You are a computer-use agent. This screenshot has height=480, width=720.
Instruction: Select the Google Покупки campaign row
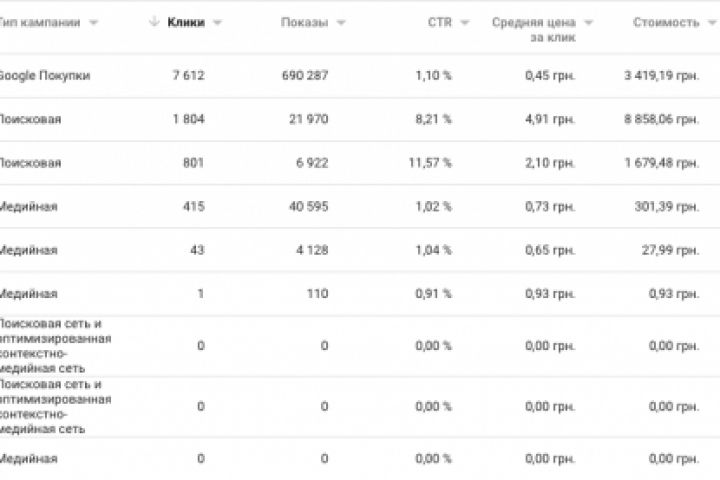point(45,76)
